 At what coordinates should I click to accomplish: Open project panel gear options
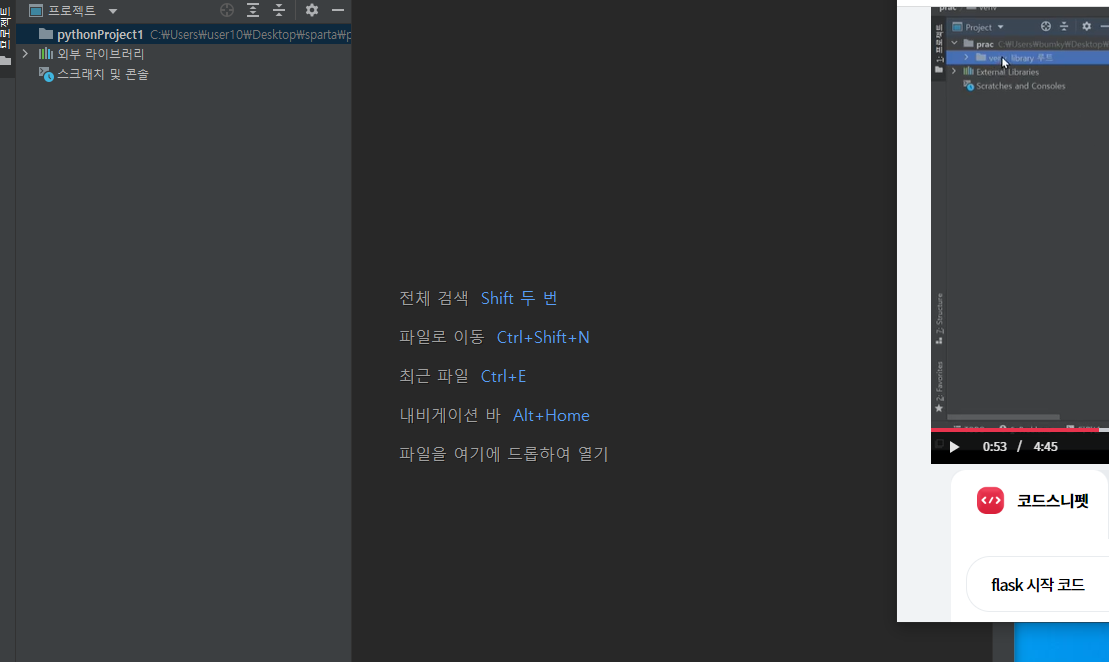(x=312, y=10)
